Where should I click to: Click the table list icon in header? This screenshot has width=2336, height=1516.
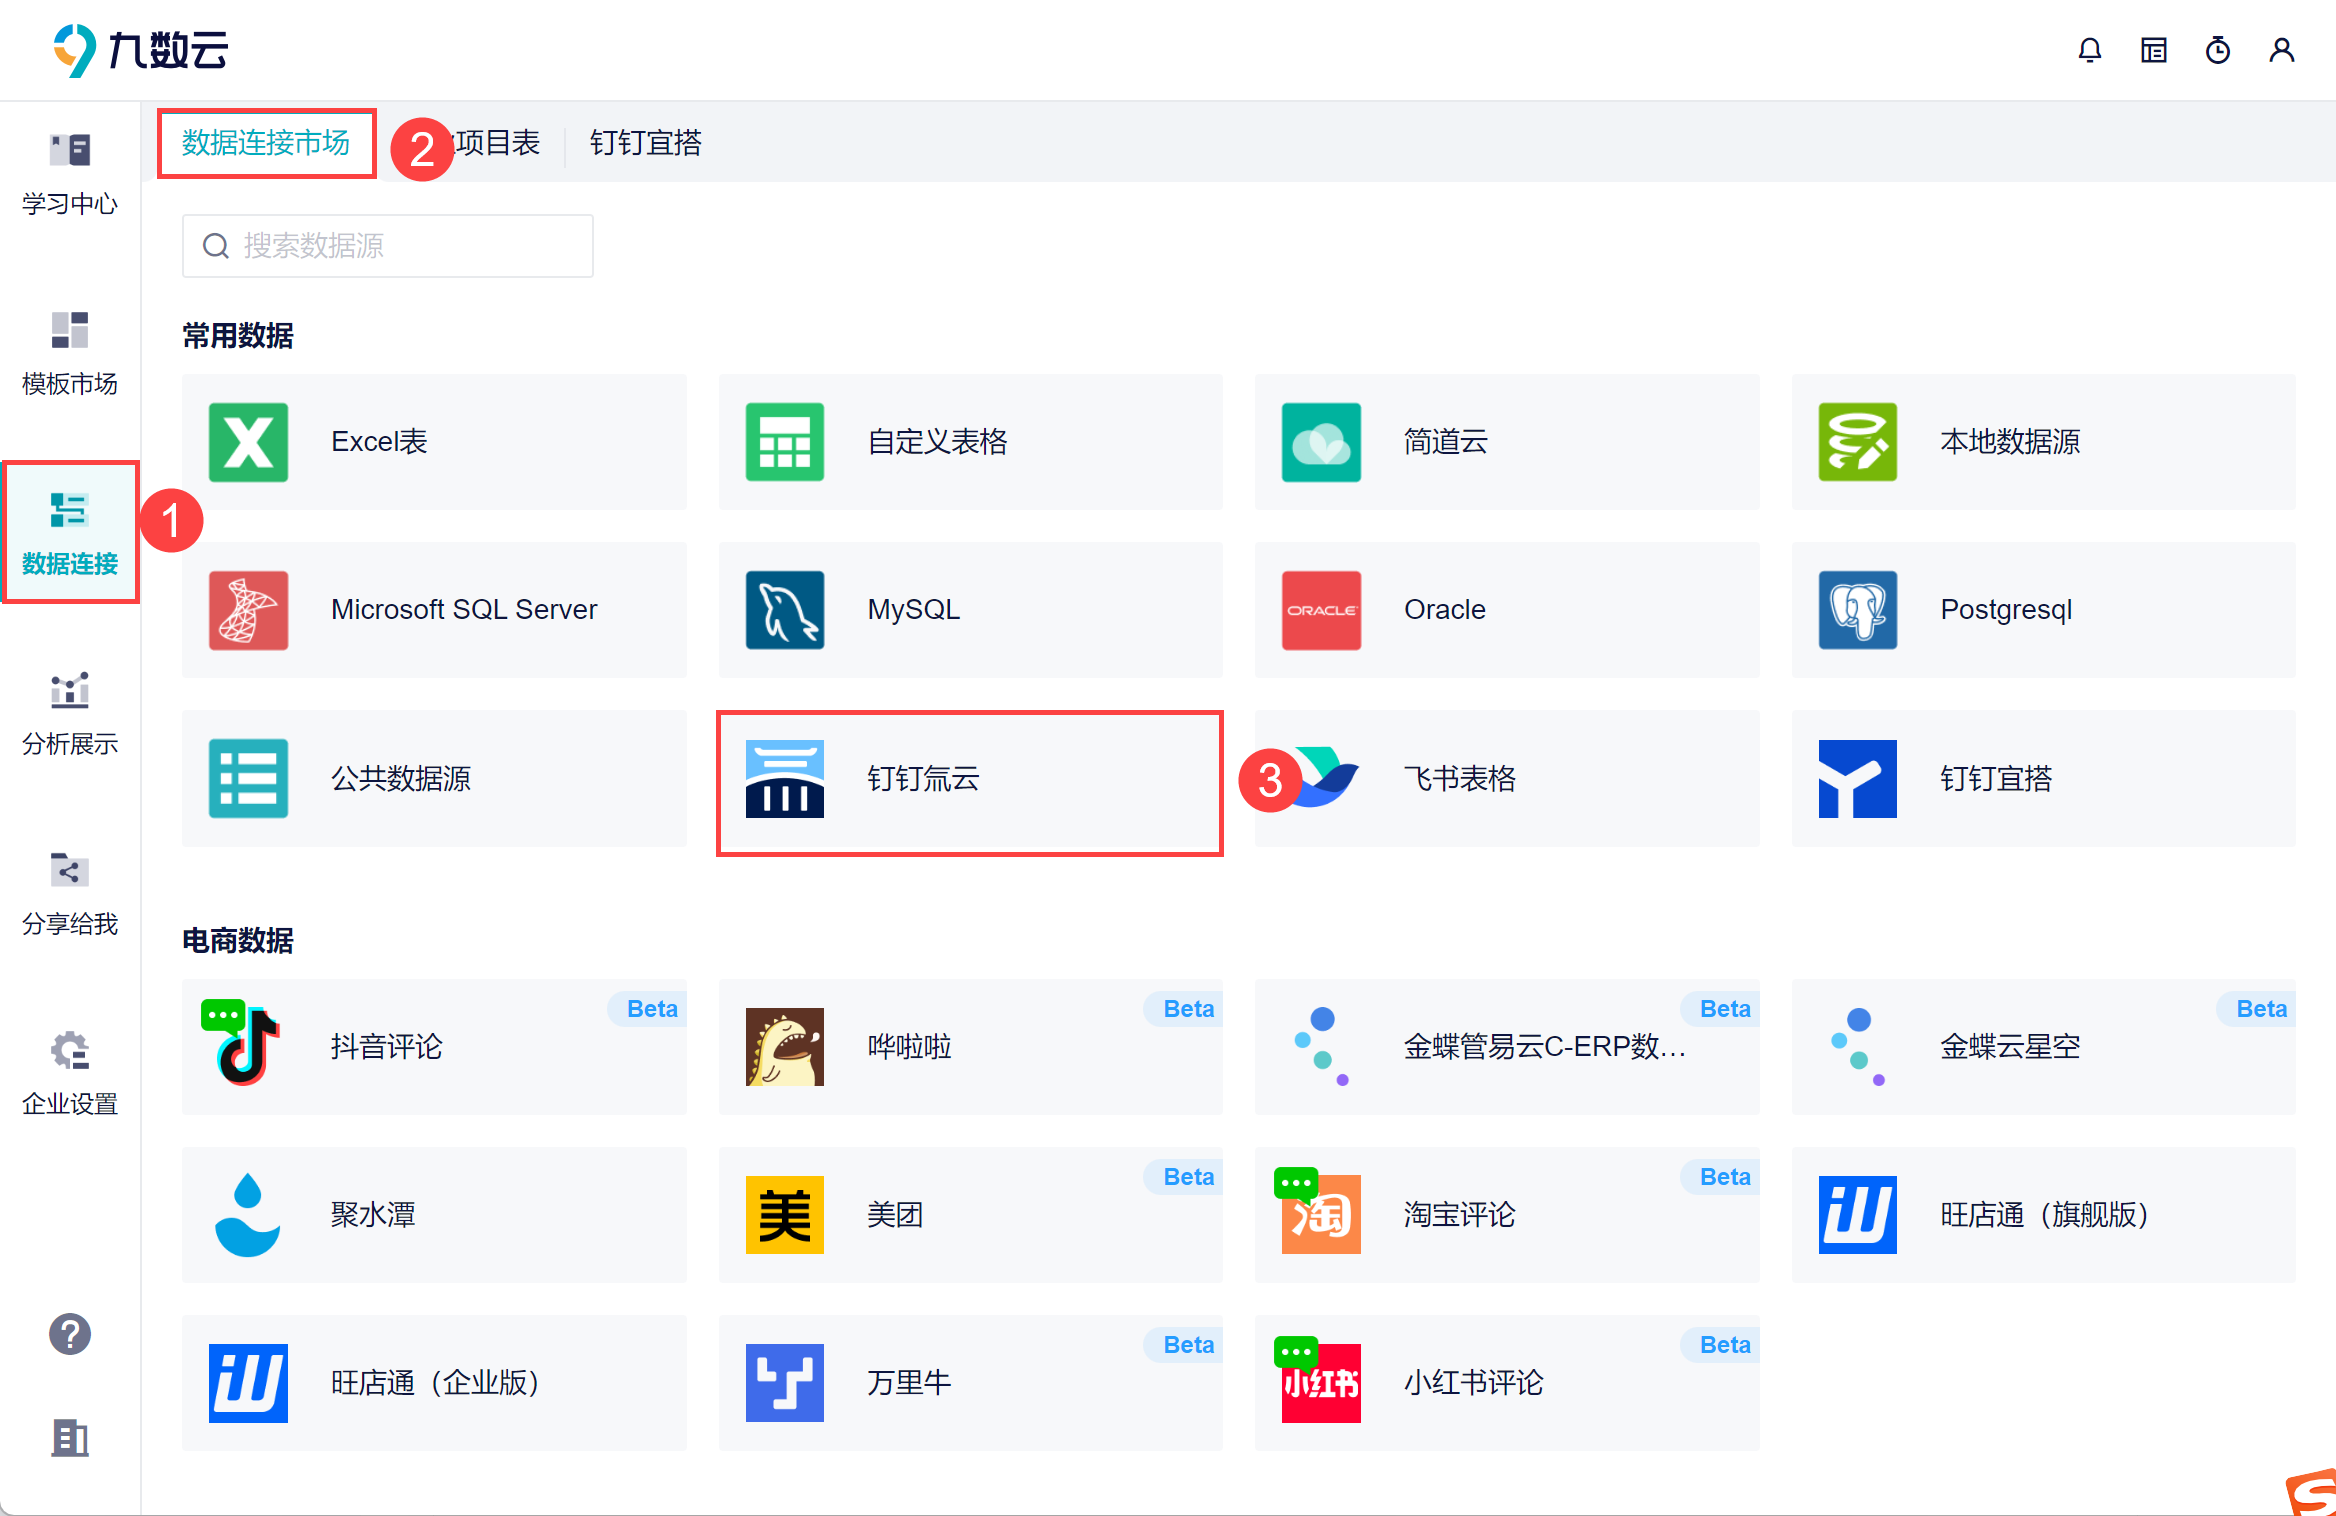click(x=2153, y=50)
